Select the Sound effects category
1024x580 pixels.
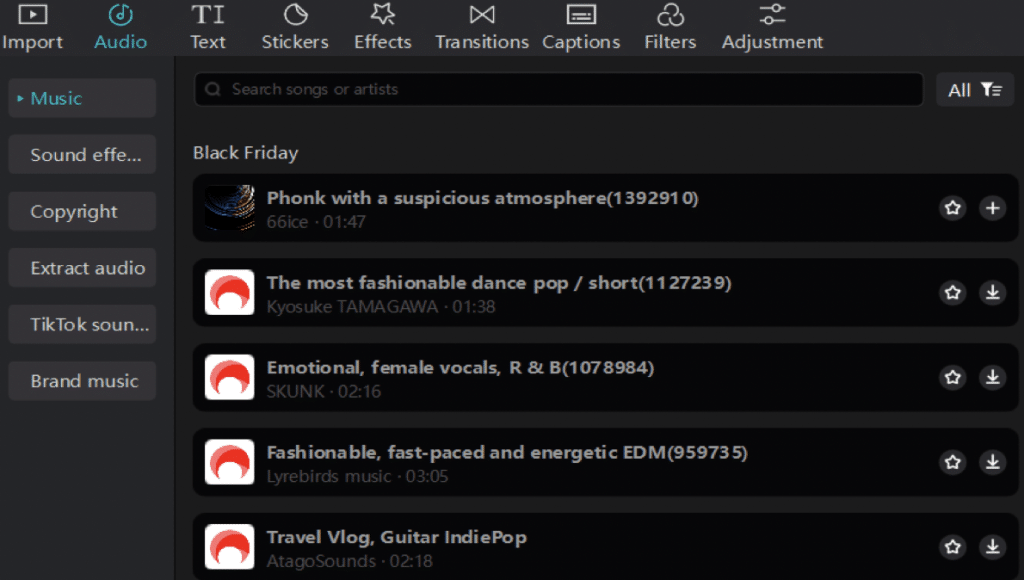click(x=82, y=155)
